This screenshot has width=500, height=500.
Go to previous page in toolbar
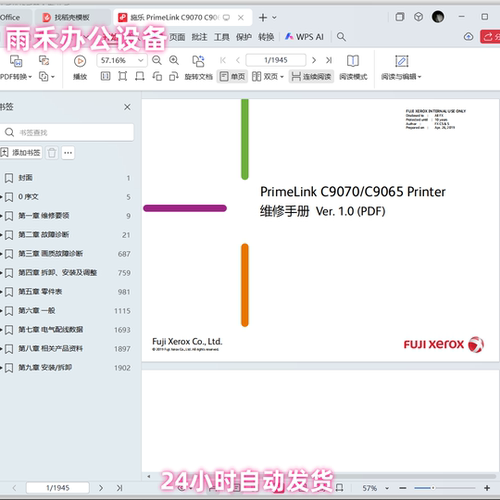[238, 60]
